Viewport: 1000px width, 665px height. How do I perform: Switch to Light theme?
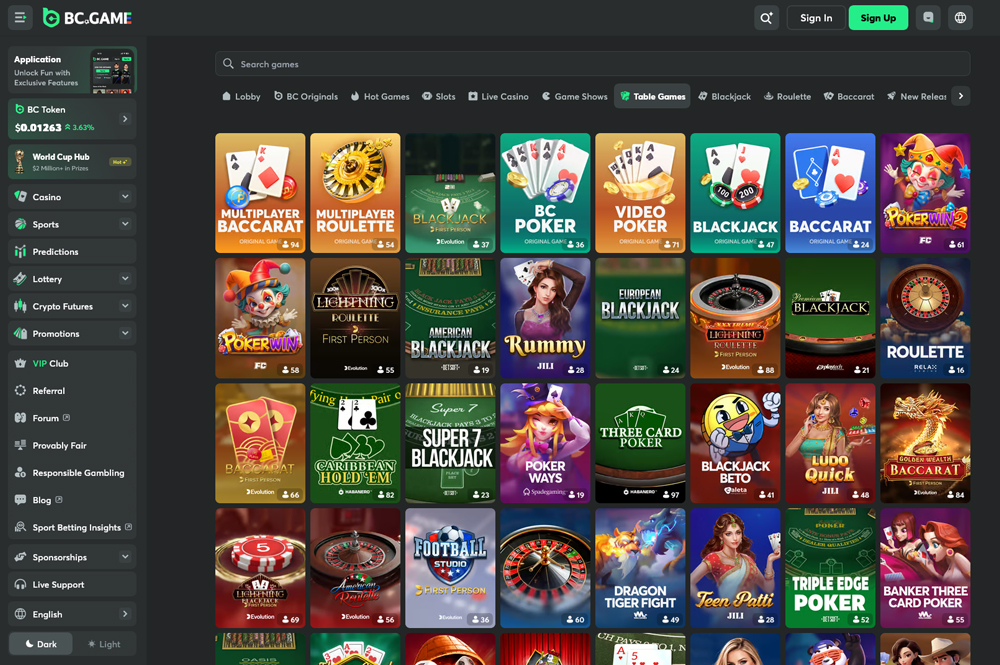click(104, 644)
